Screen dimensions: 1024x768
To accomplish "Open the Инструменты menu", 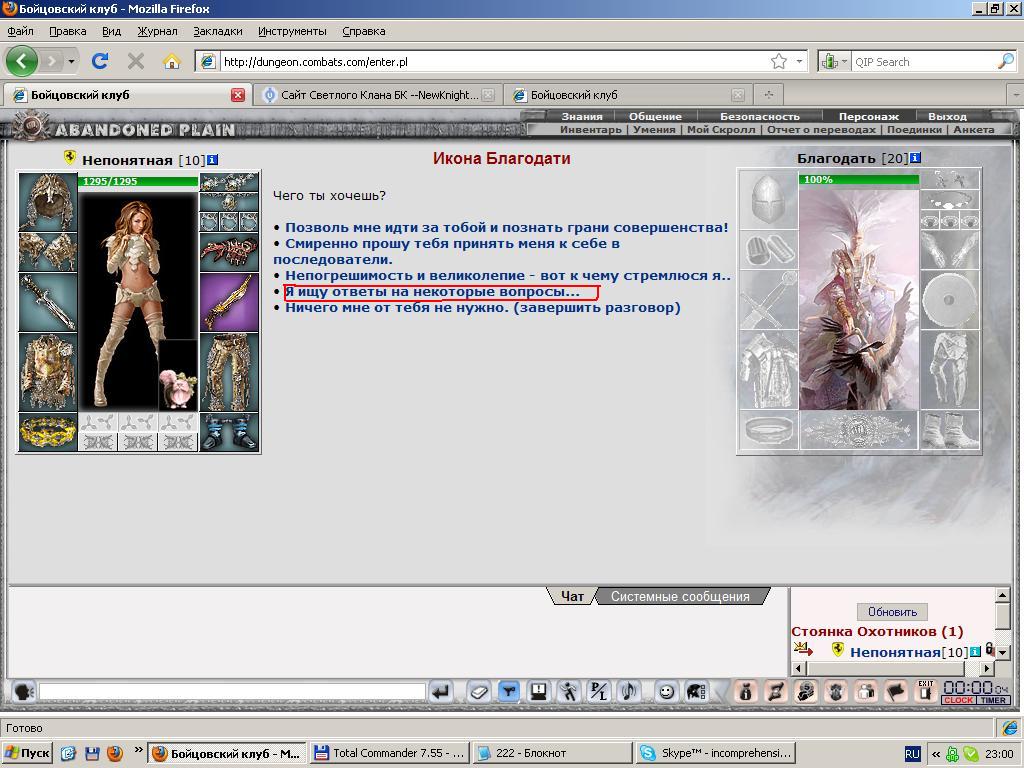I will tap(292, 31).
